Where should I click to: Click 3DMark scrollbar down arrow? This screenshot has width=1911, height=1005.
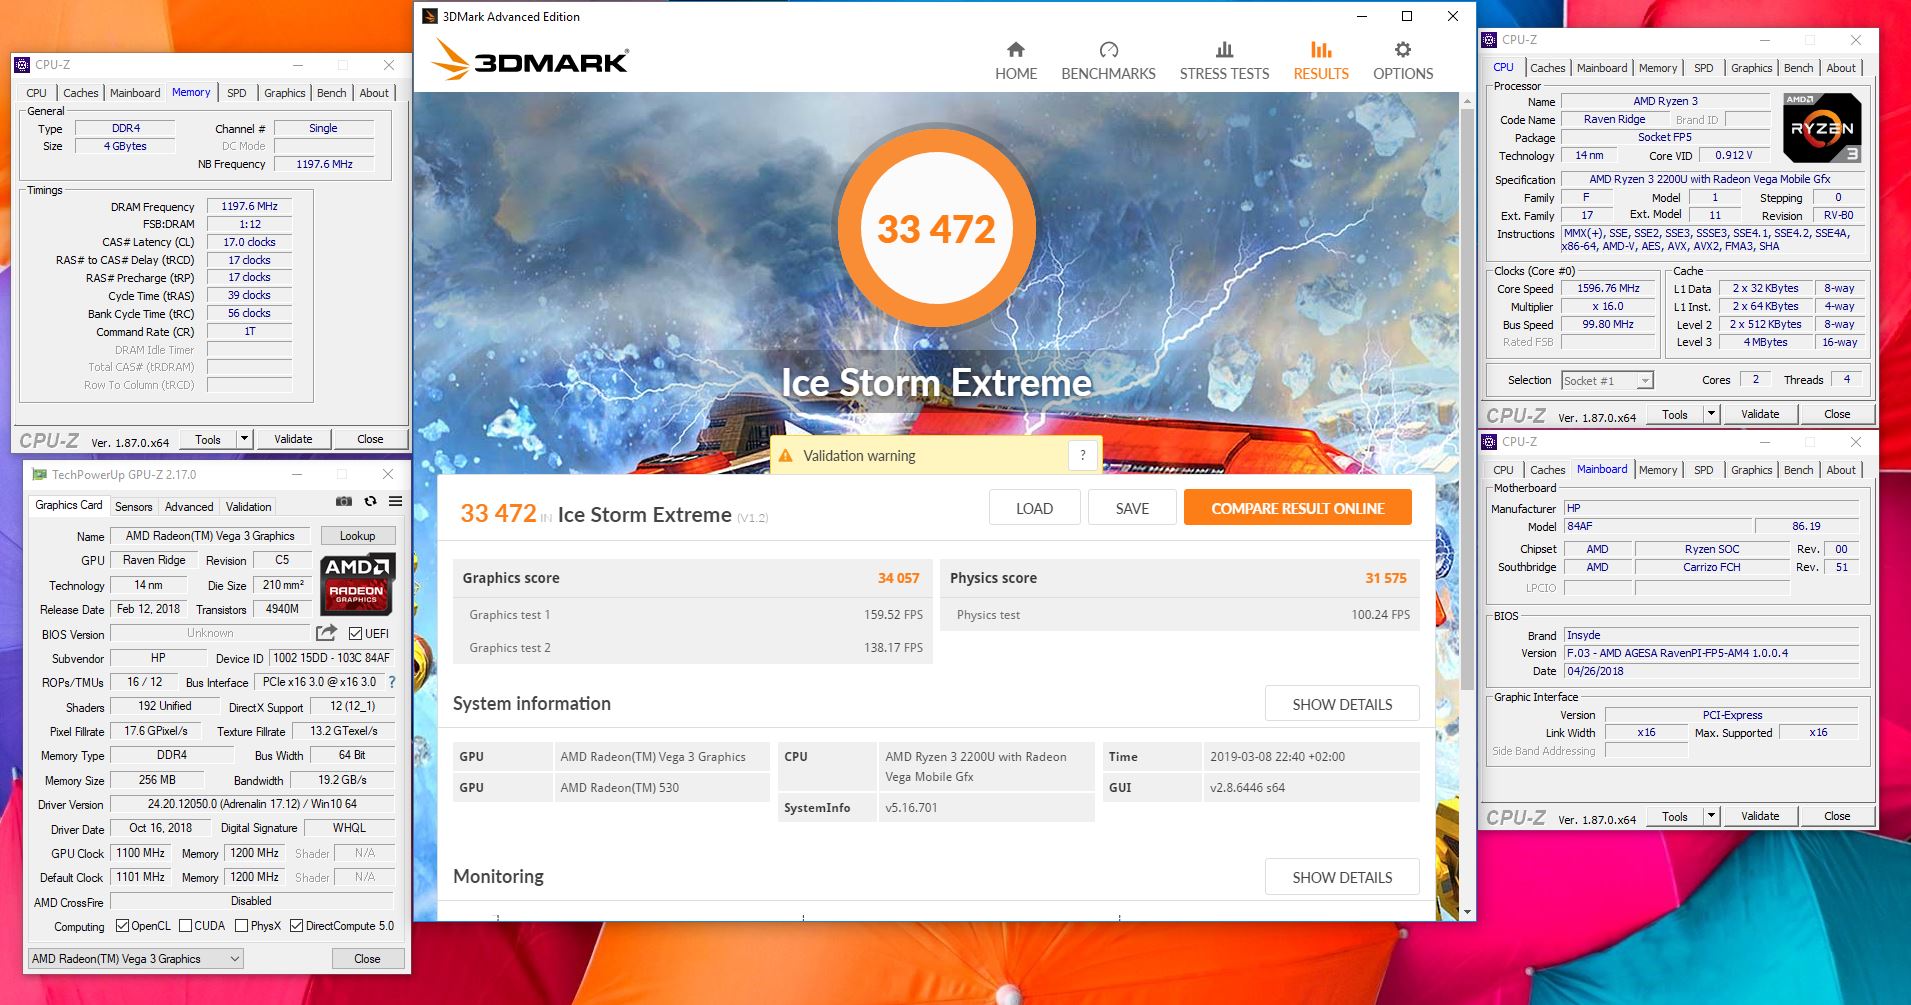1467,912
